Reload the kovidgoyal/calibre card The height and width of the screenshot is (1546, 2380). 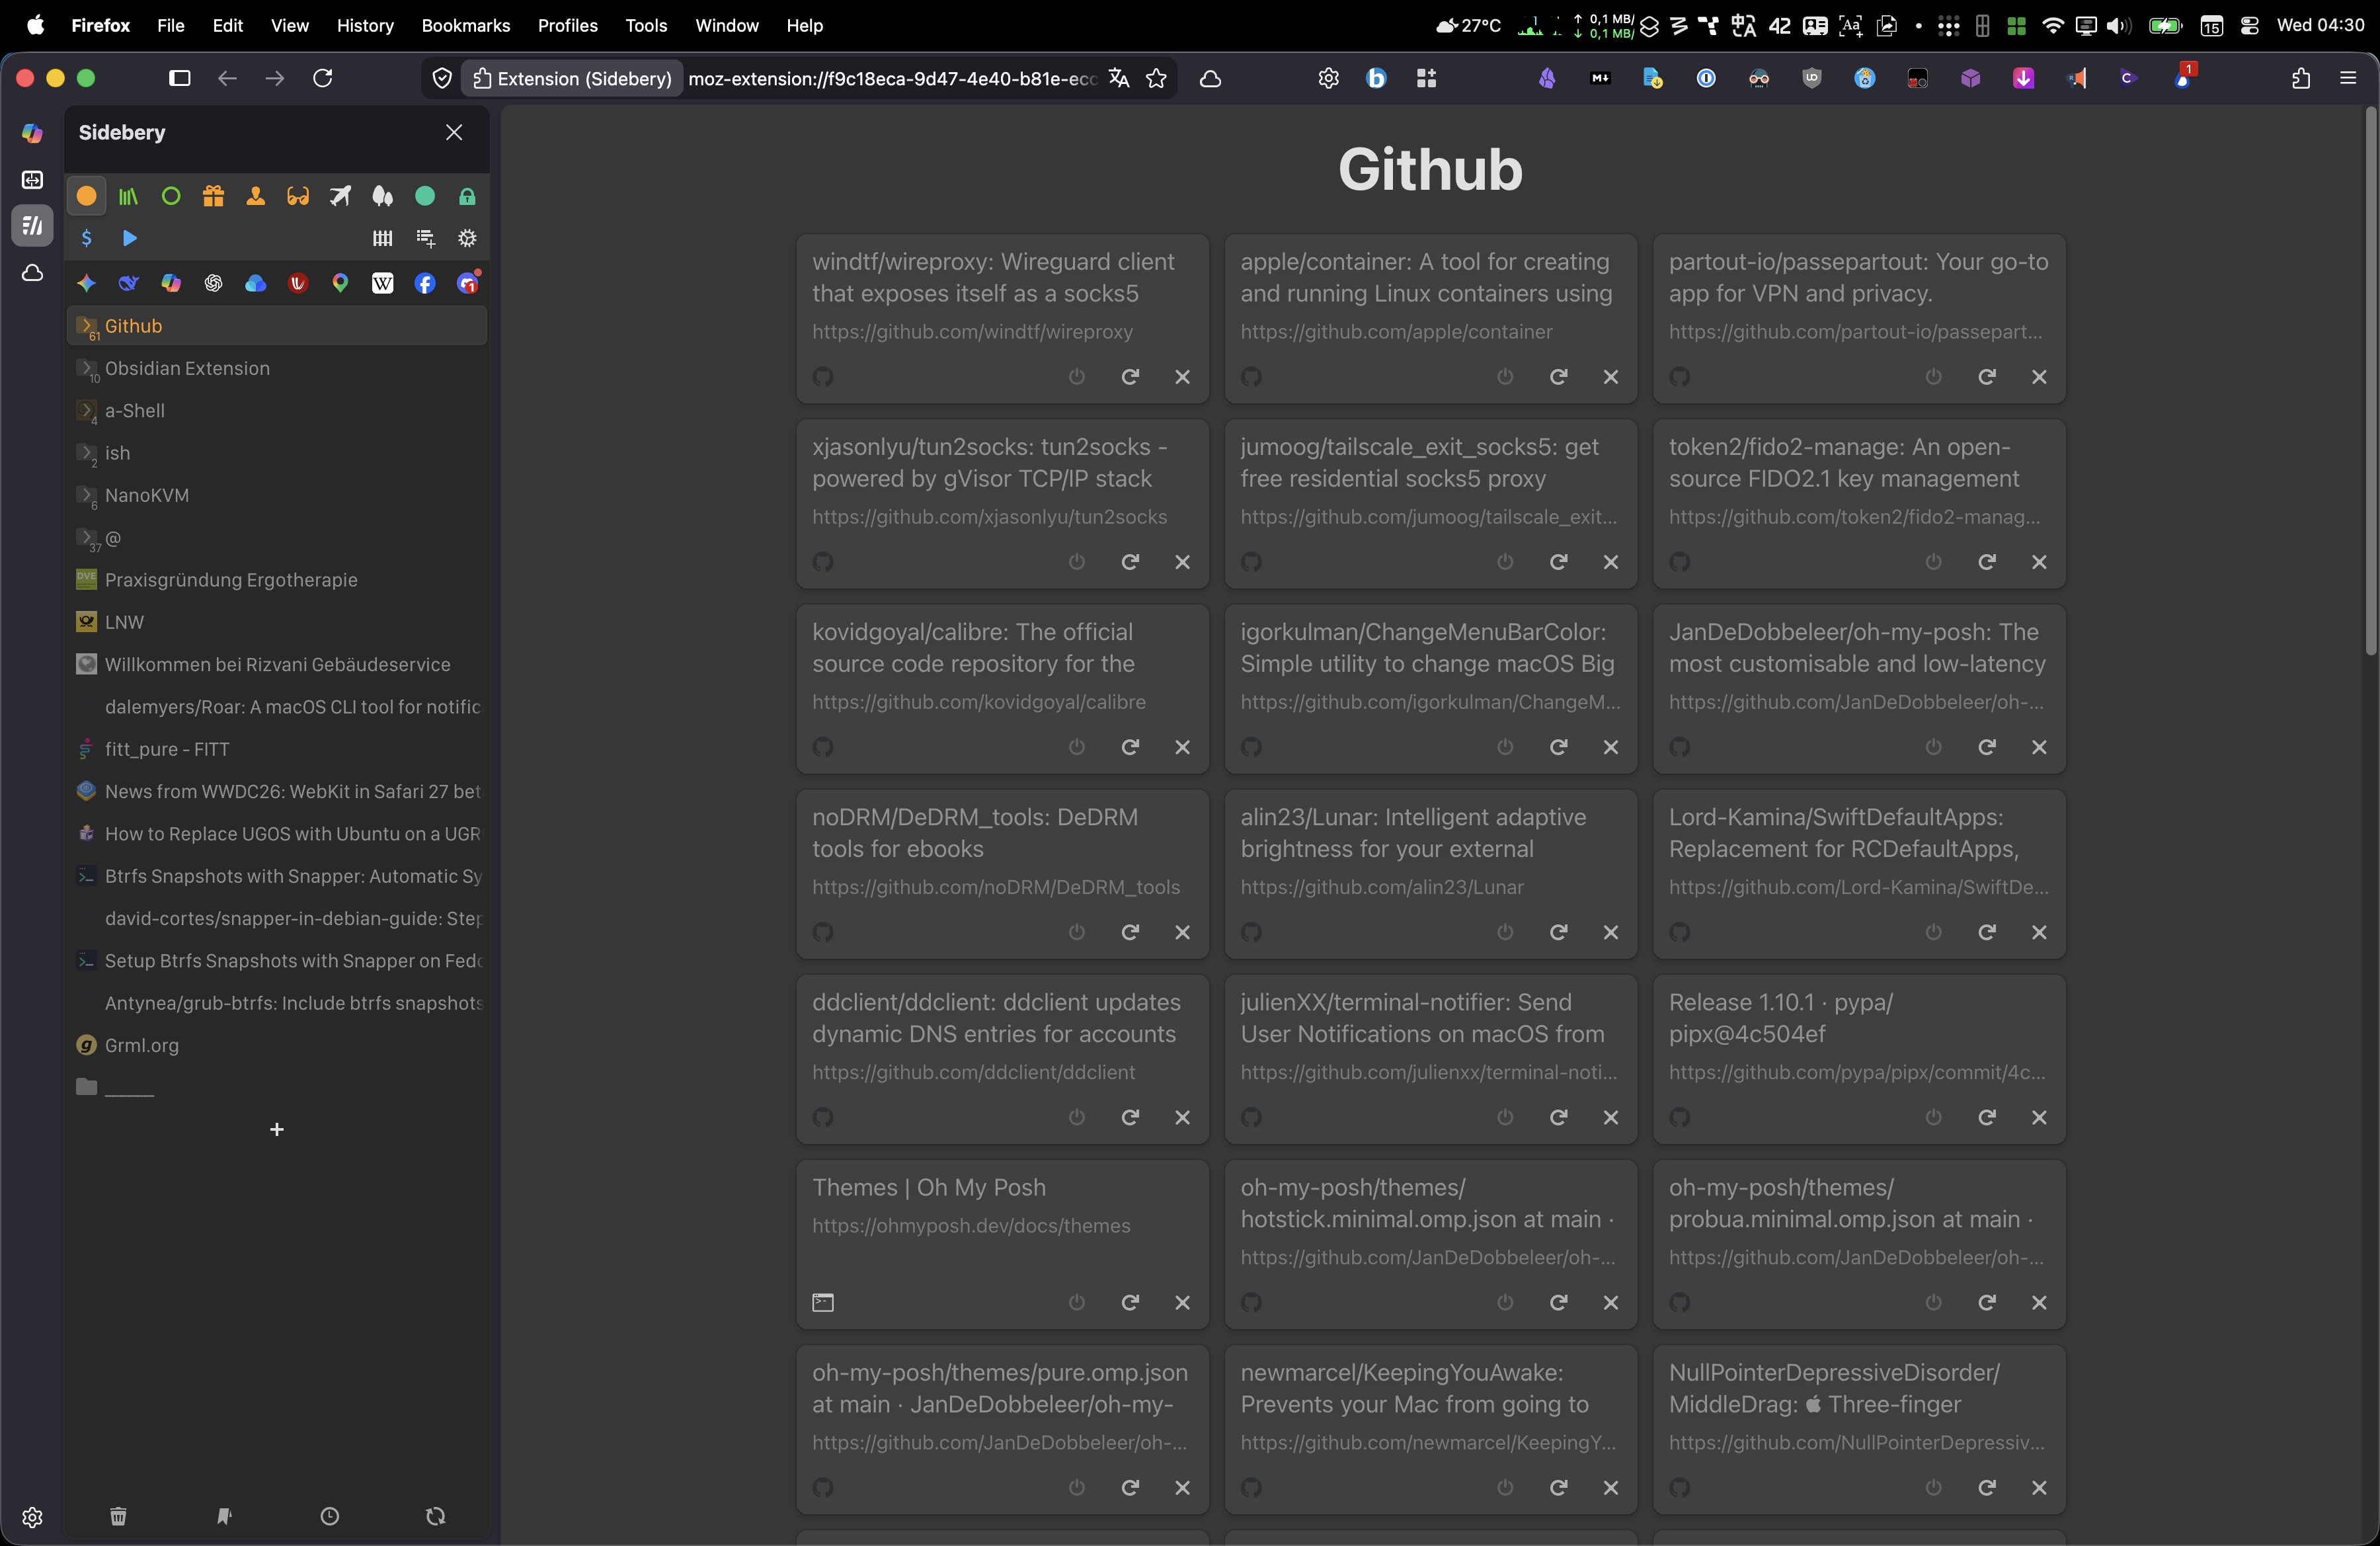click(x=1130, y=747)
